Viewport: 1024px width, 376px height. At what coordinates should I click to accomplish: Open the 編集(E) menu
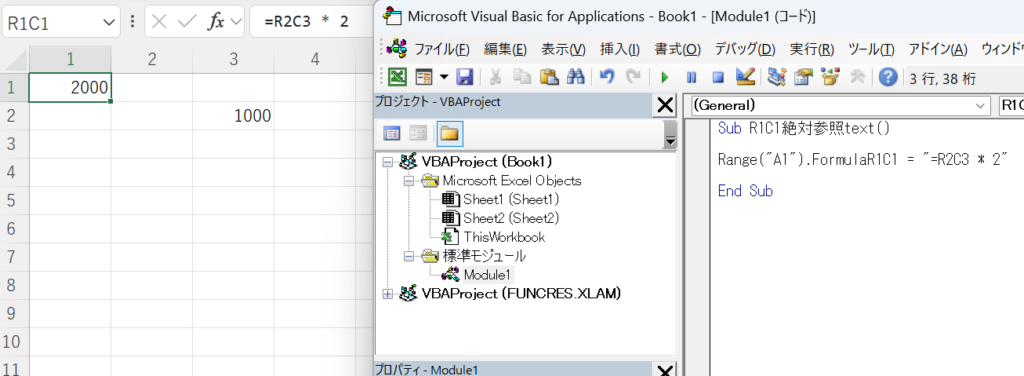click(x=505, y=50)
